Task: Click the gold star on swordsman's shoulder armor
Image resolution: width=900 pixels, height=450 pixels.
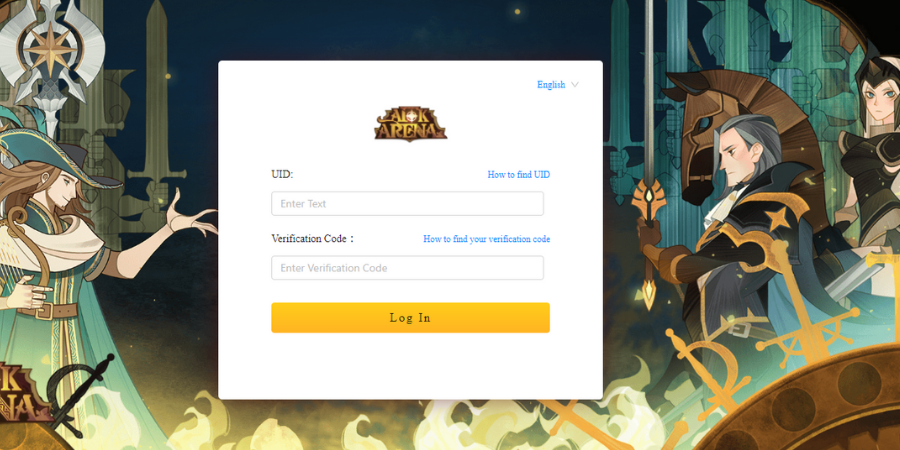Action: tap(775, 220)
